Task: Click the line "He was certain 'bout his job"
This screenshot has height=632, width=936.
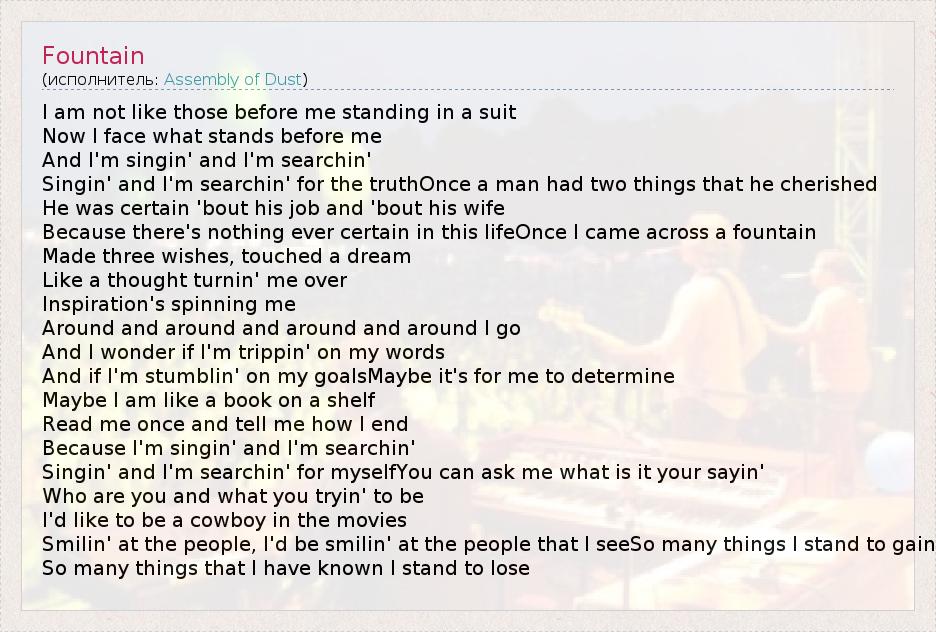Action: pos(273,208)
